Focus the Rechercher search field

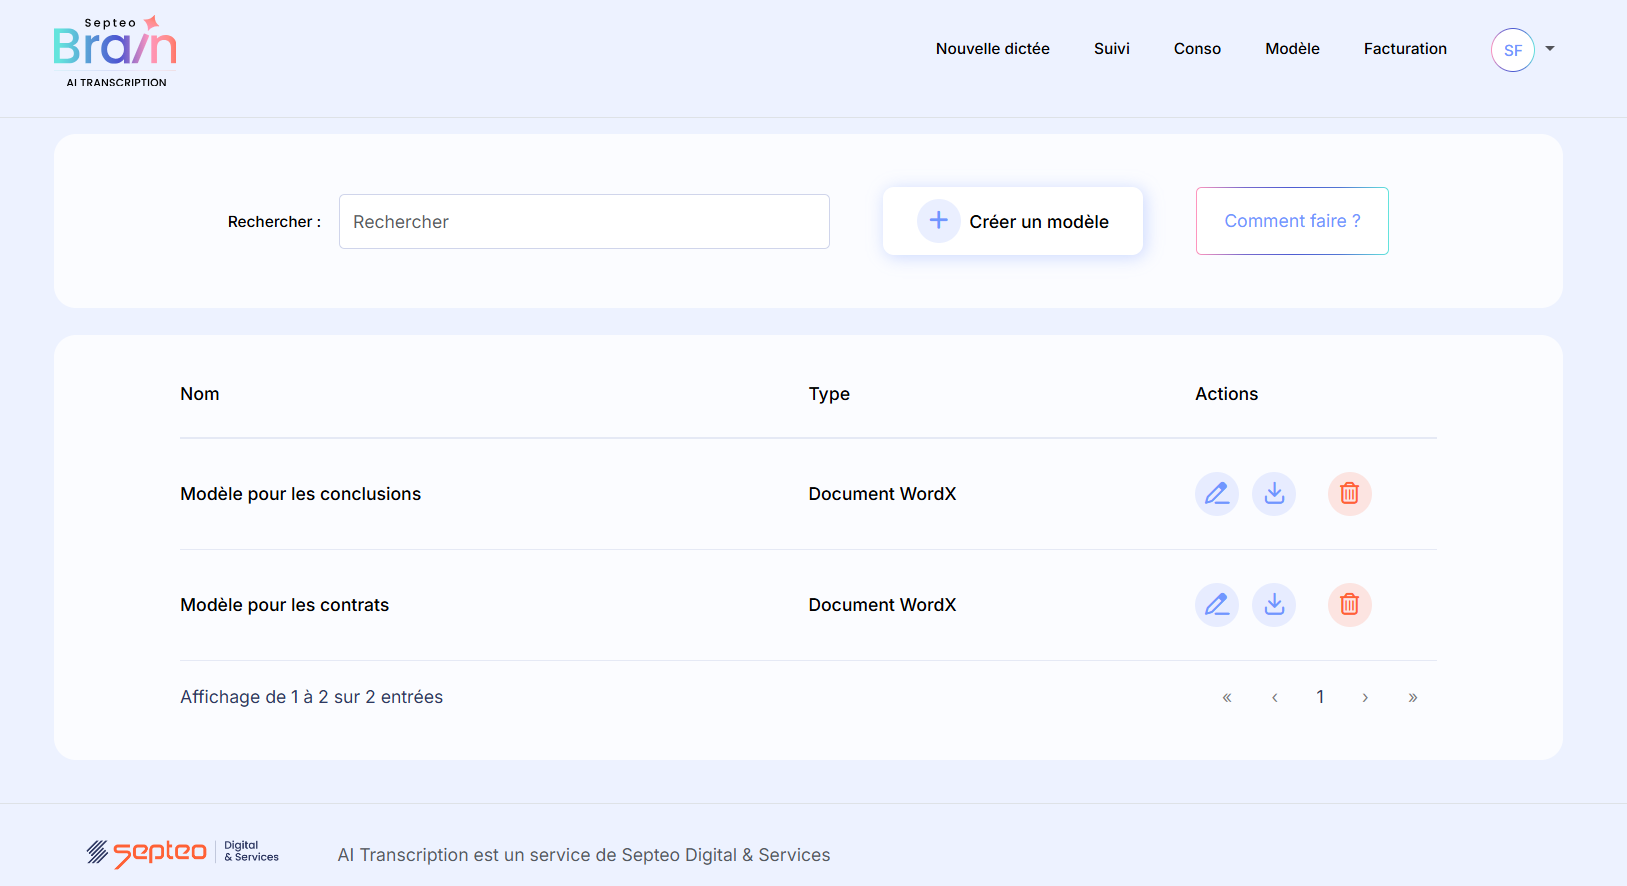click(584, 222)
